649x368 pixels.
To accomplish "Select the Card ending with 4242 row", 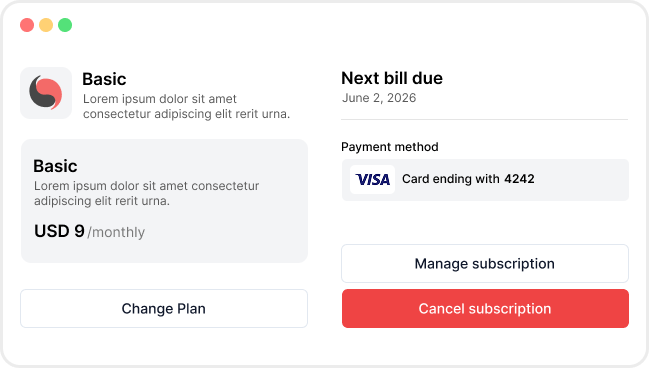I will 485,180.
